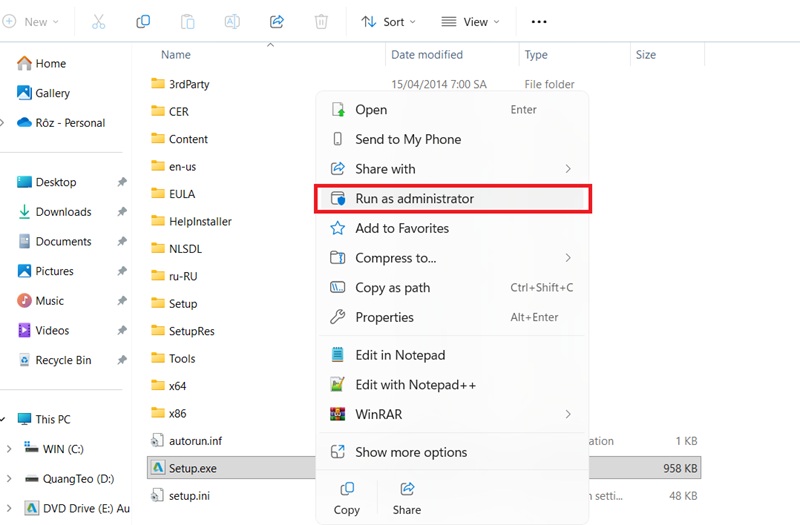Select QuangTeo (D:) drive
The image size is (800, 525).
pos(69,479)
